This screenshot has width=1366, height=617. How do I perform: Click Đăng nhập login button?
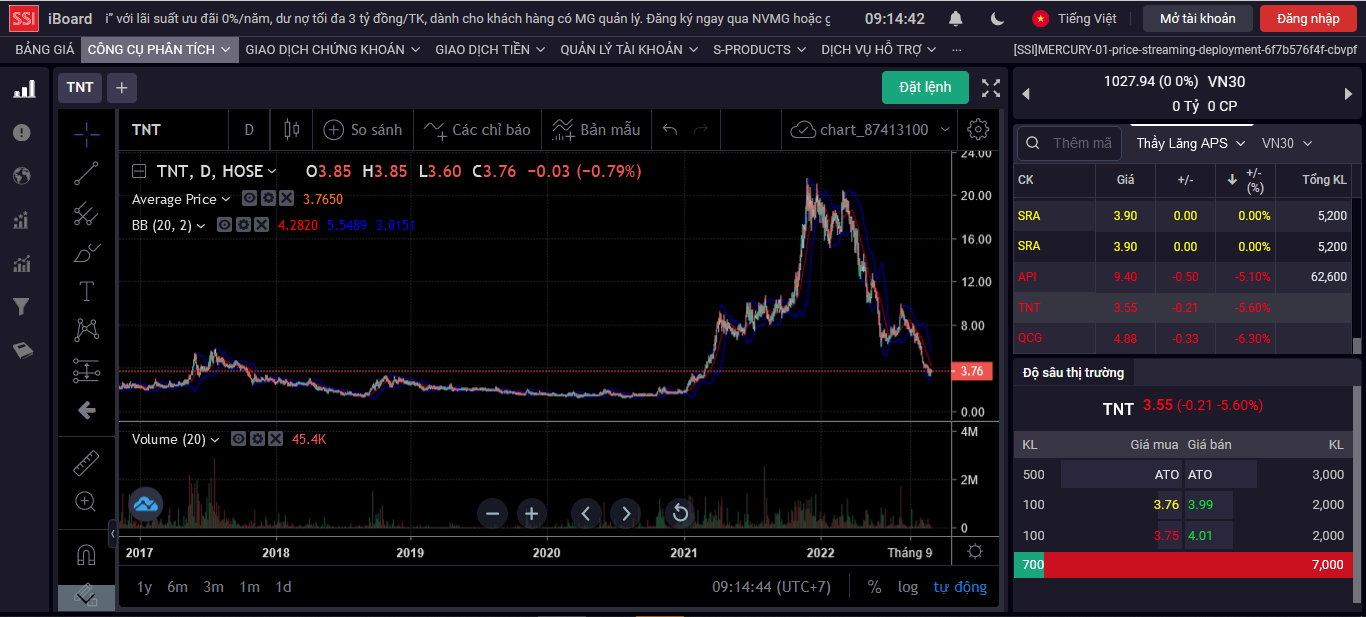point(1308,19)
